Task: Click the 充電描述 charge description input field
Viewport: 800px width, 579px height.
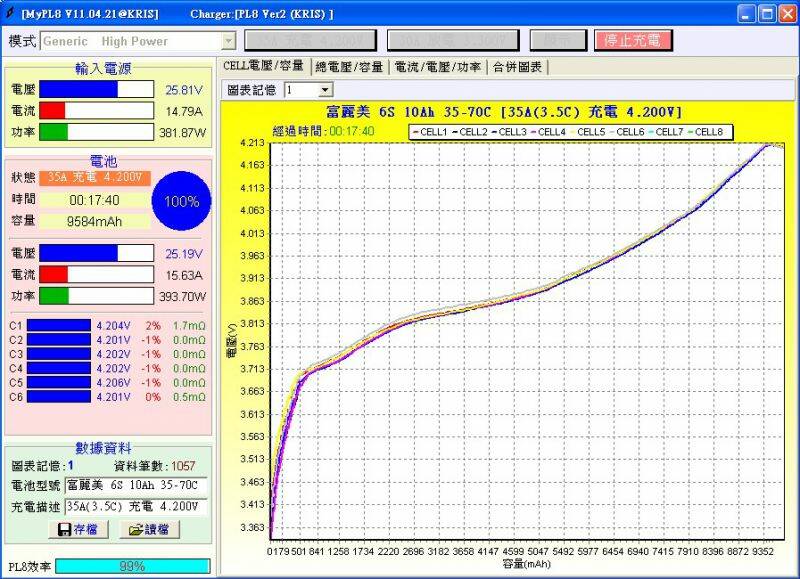Action: tap(136, 507)
